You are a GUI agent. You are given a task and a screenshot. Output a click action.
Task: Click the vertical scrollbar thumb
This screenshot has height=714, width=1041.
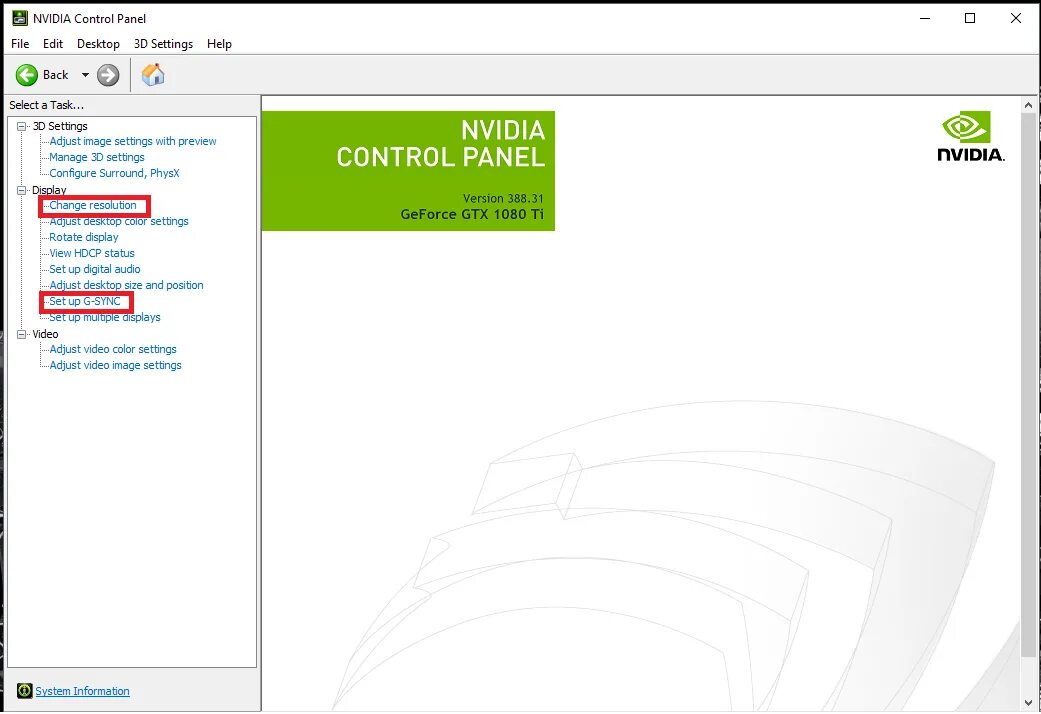point(1028,385)
